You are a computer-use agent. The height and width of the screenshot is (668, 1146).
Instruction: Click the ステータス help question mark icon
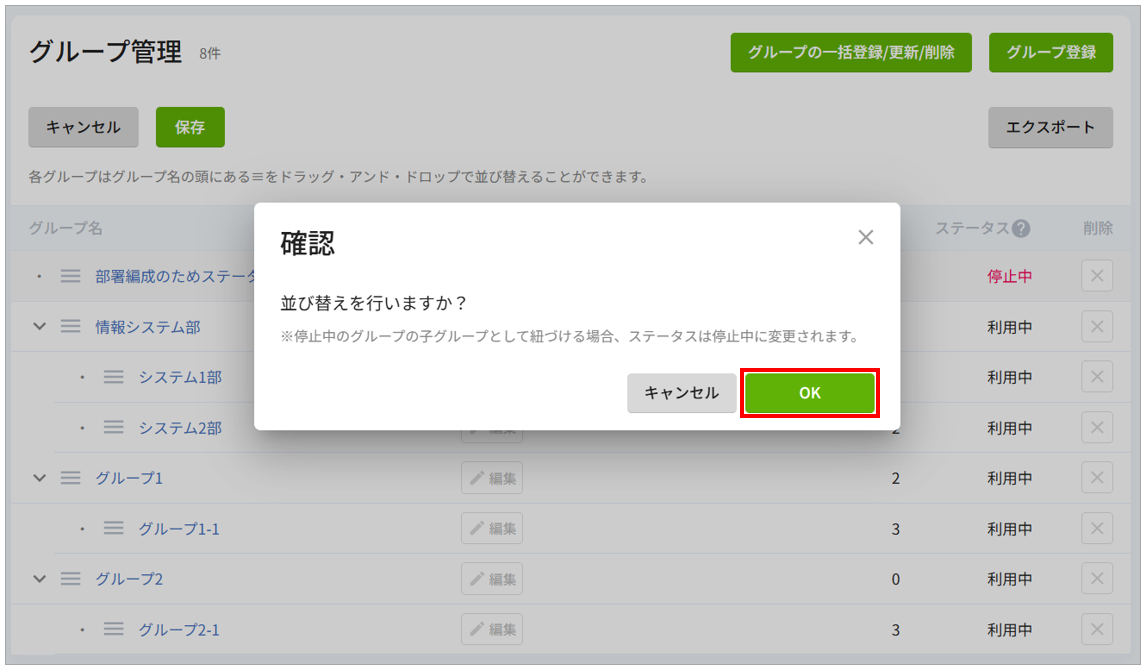[1021, 229]
